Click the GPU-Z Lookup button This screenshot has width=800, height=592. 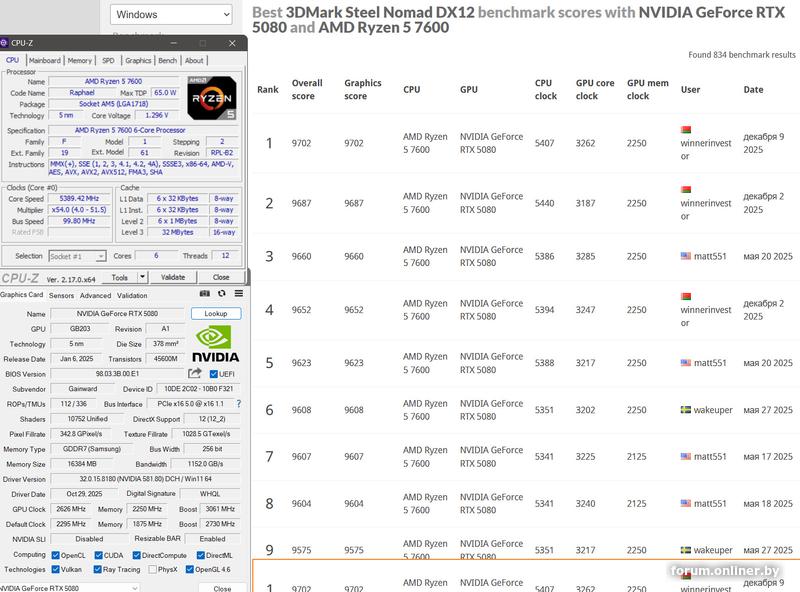point(216,313)
